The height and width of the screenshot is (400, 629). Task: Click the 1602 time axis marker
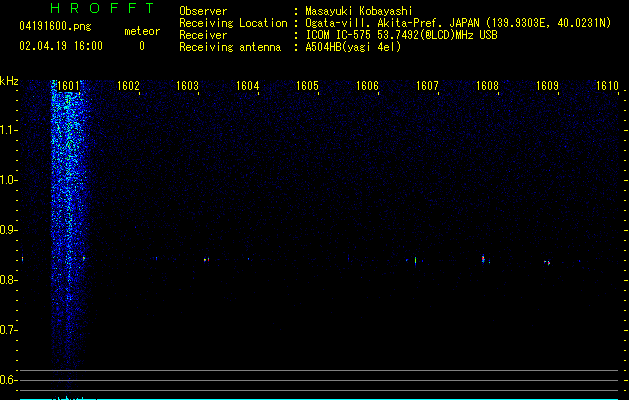128,86
